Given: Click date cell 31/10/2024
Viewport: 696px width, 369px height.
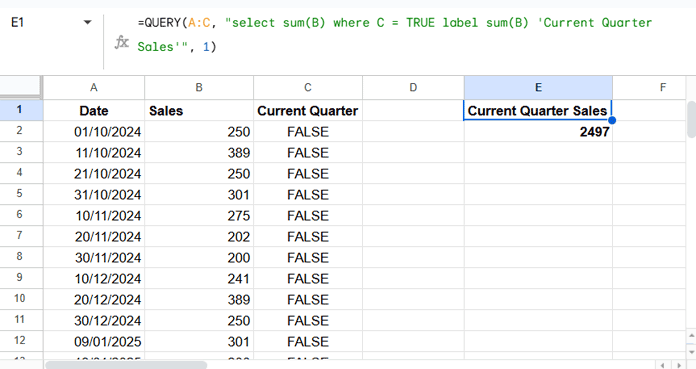Looking at the screenshot, I should [x=94, y=194].
